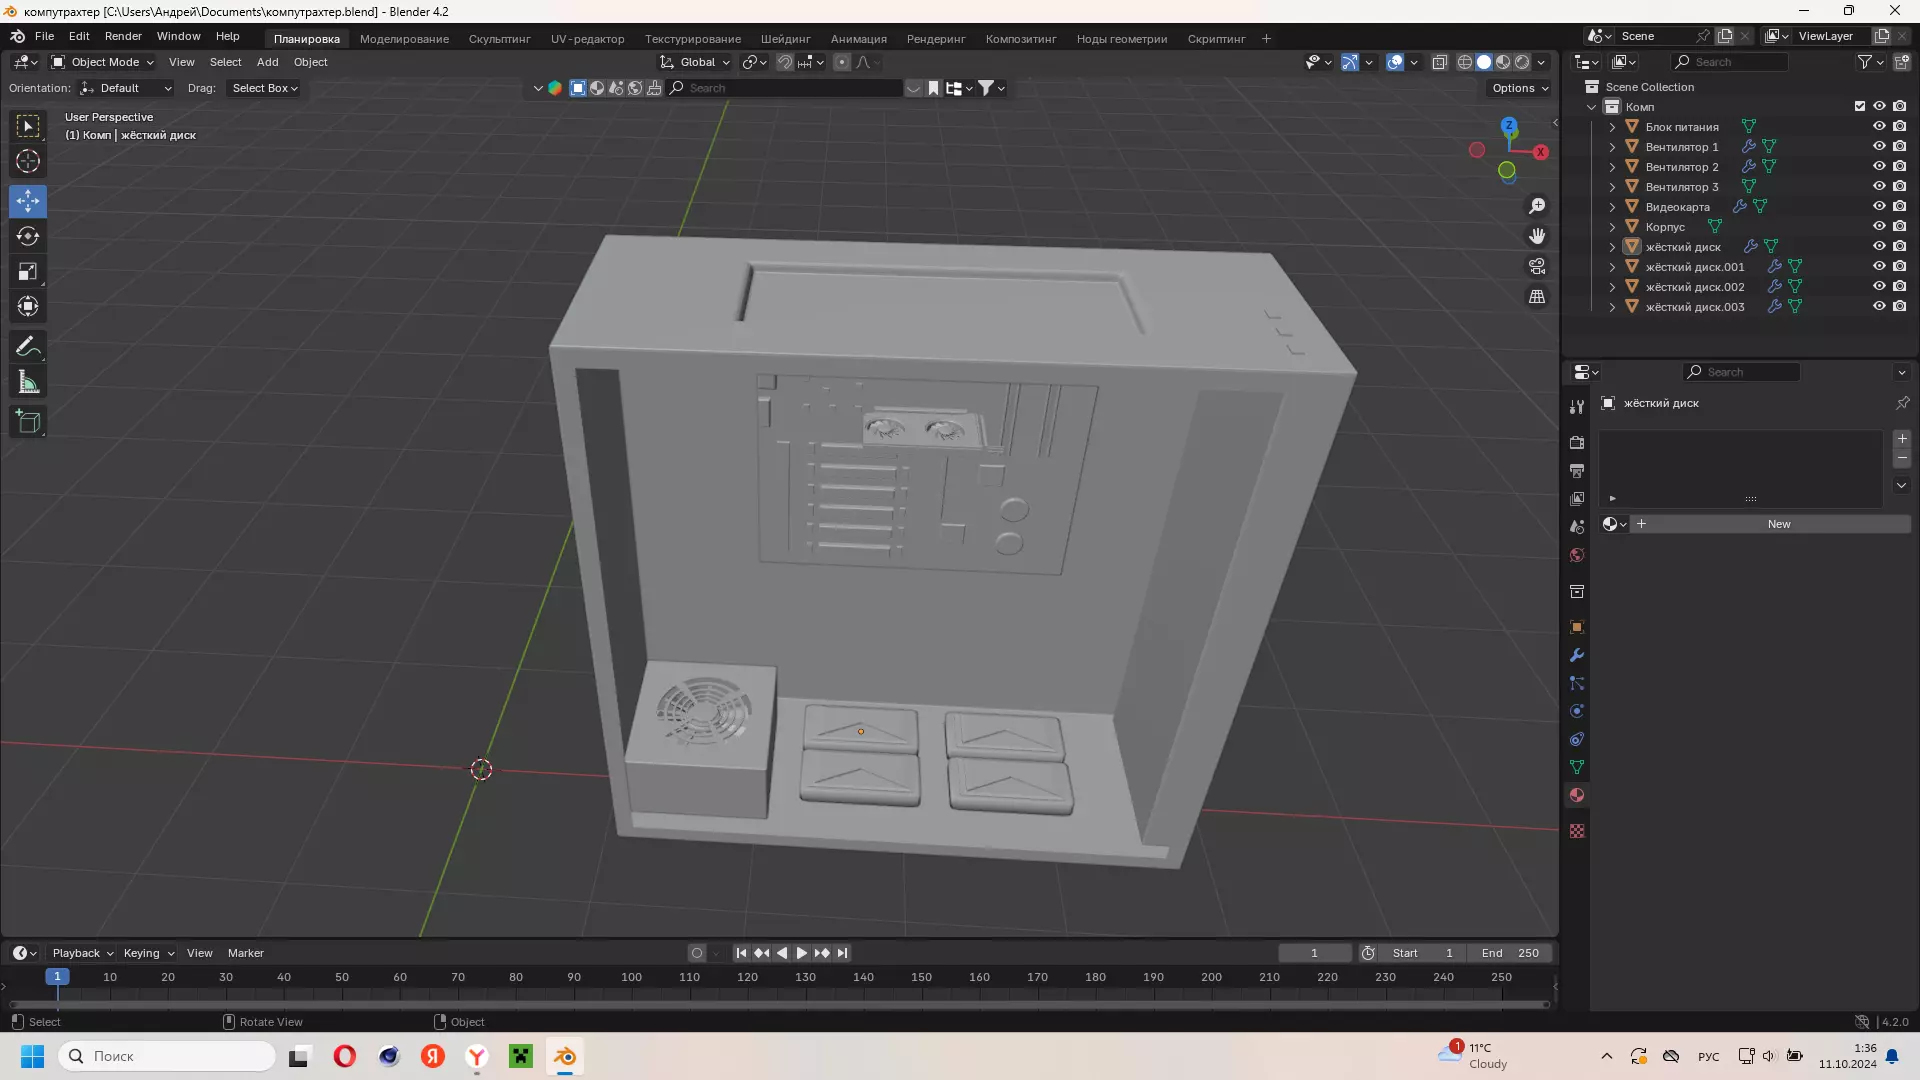Select material preview shading sphere
The height and width of the screenshot is (1080, 1920).
coord(1503,62)
